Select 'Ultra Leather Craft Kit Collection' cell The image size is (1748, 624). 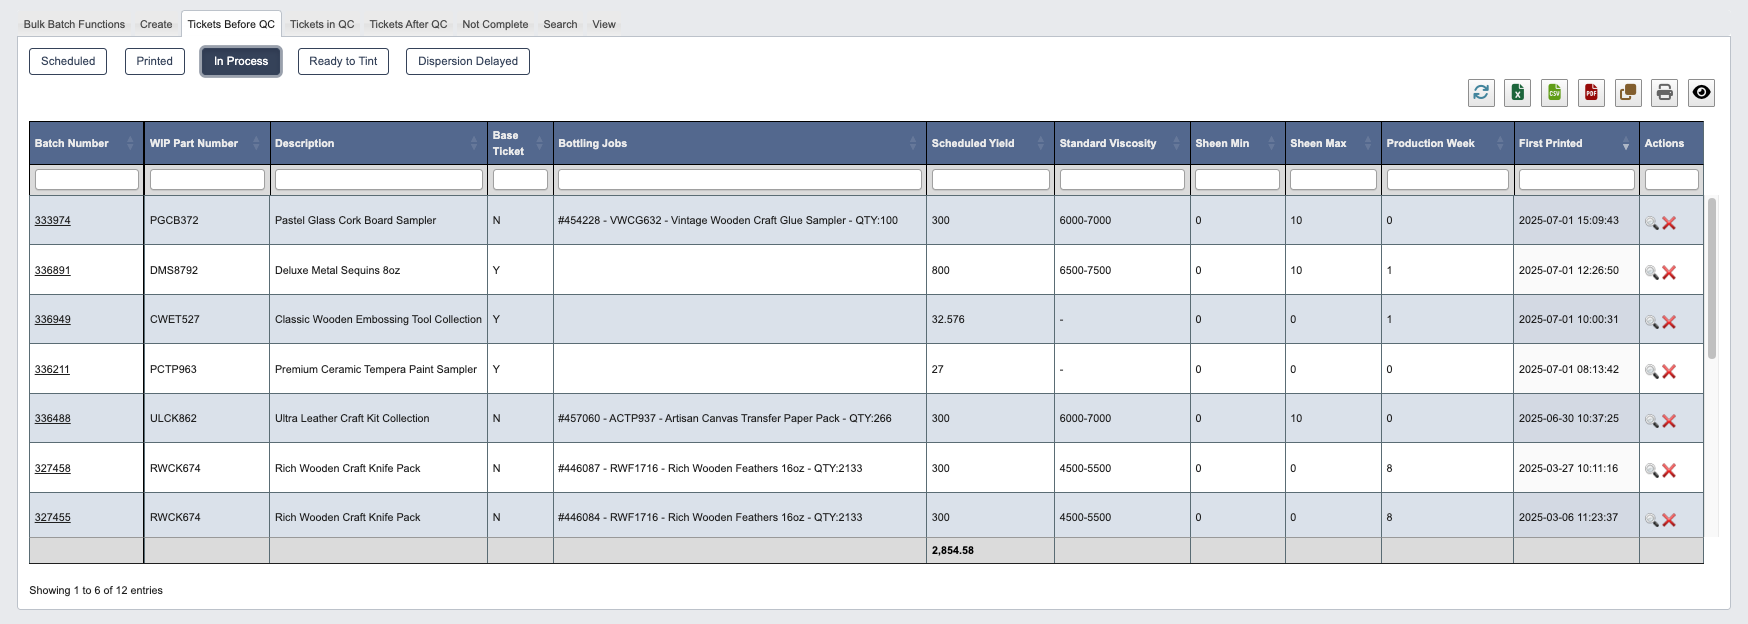tap(378, 418)
